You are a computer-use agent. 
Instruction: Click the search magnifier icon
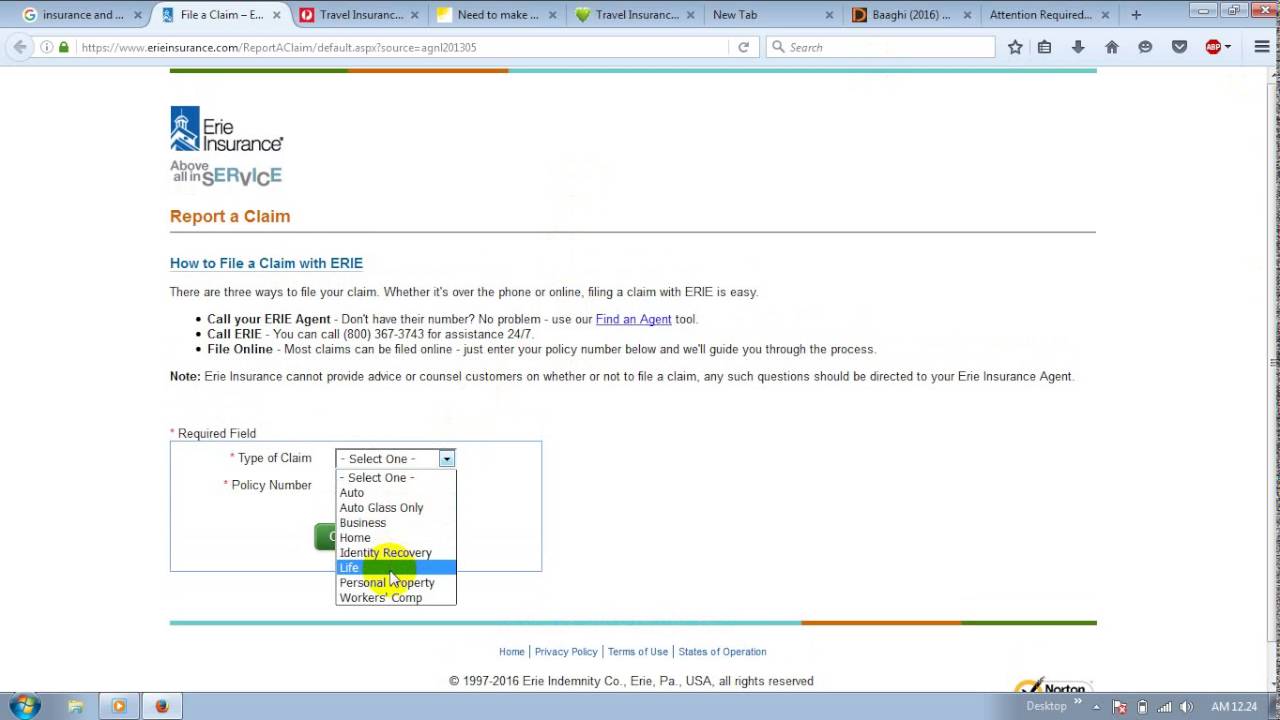(x=777, y=47)
